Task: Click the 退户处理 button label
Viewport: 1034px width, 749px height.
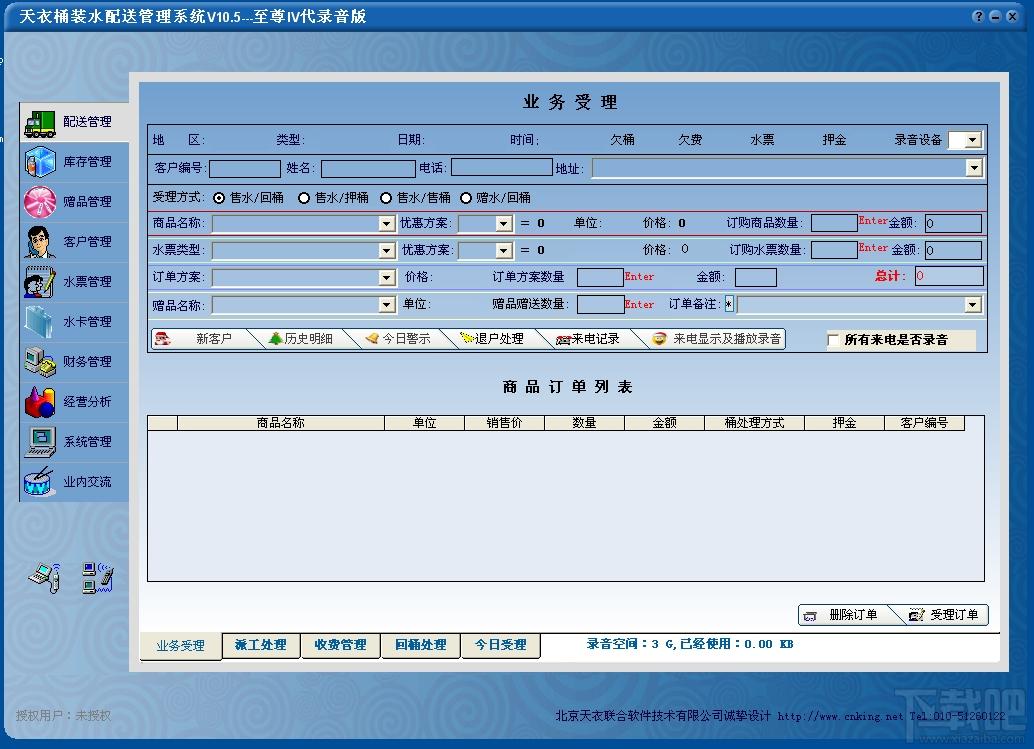Action: 499,339
